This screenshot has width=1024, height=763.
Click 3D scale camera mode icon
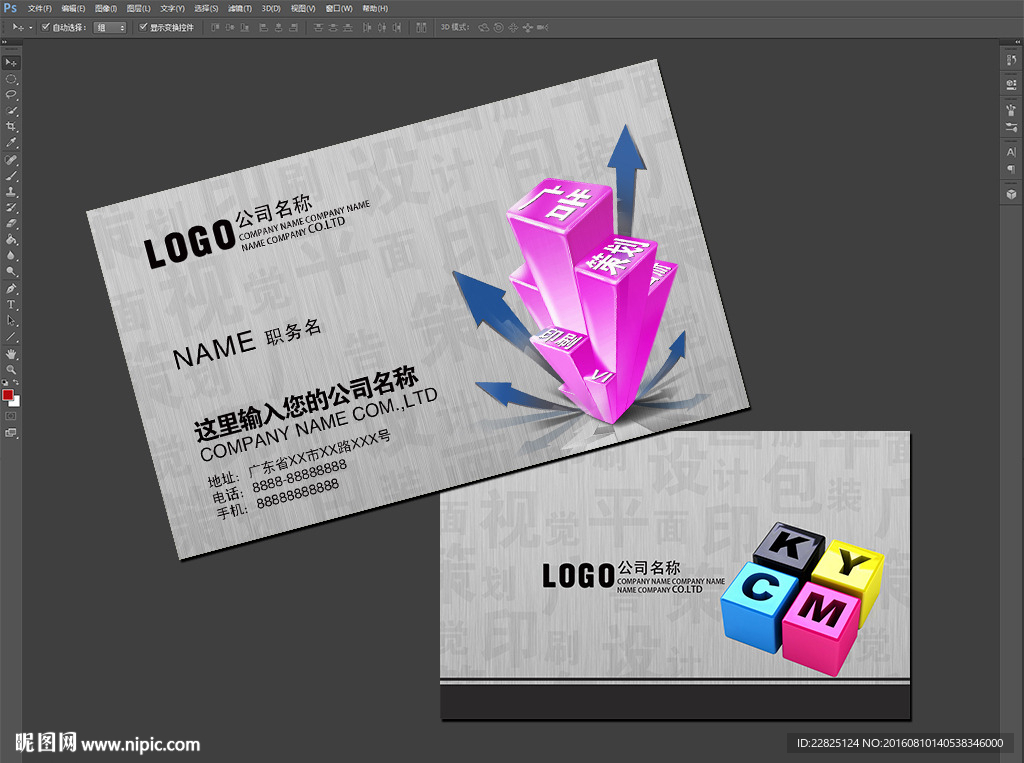(542, 27)
